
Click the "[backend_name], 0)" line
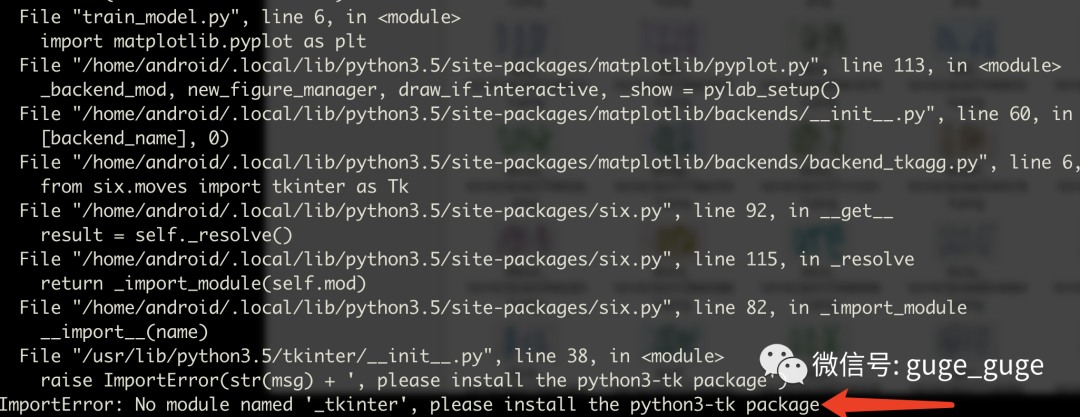tap(135, 139)
